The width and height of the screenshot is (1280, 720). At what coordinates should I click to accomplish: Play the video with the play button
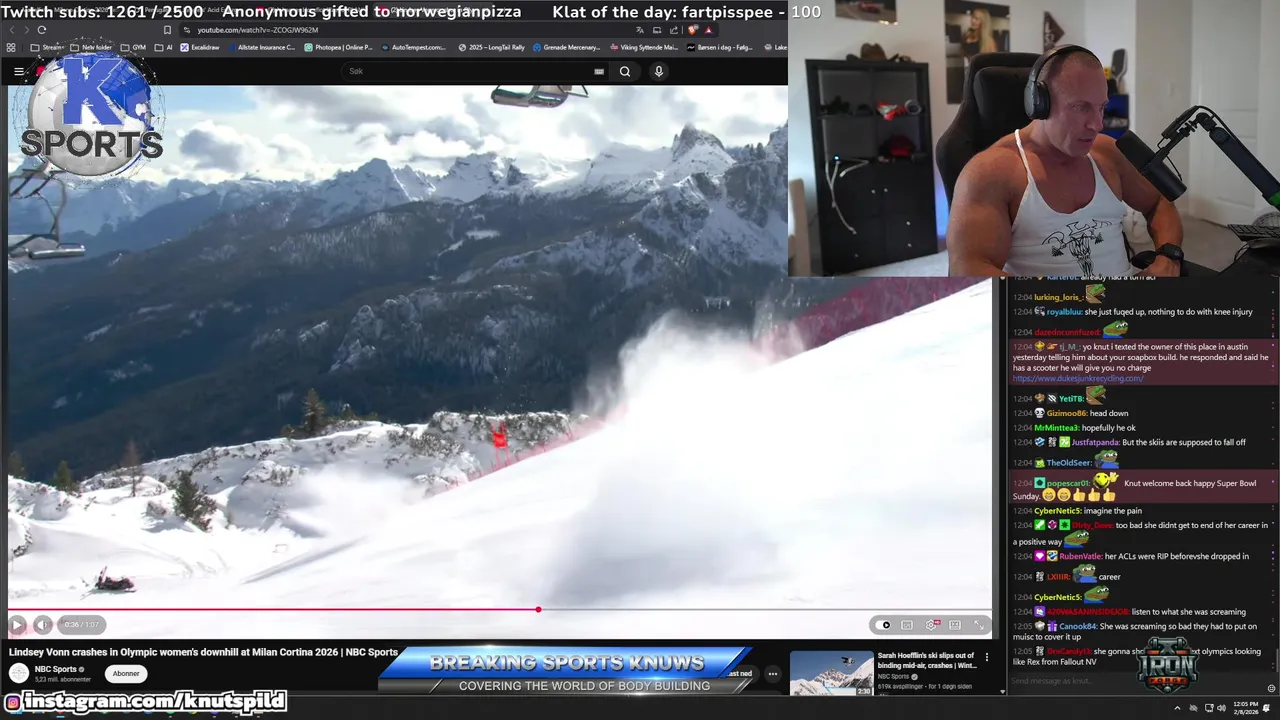click(x=17, y=625)
